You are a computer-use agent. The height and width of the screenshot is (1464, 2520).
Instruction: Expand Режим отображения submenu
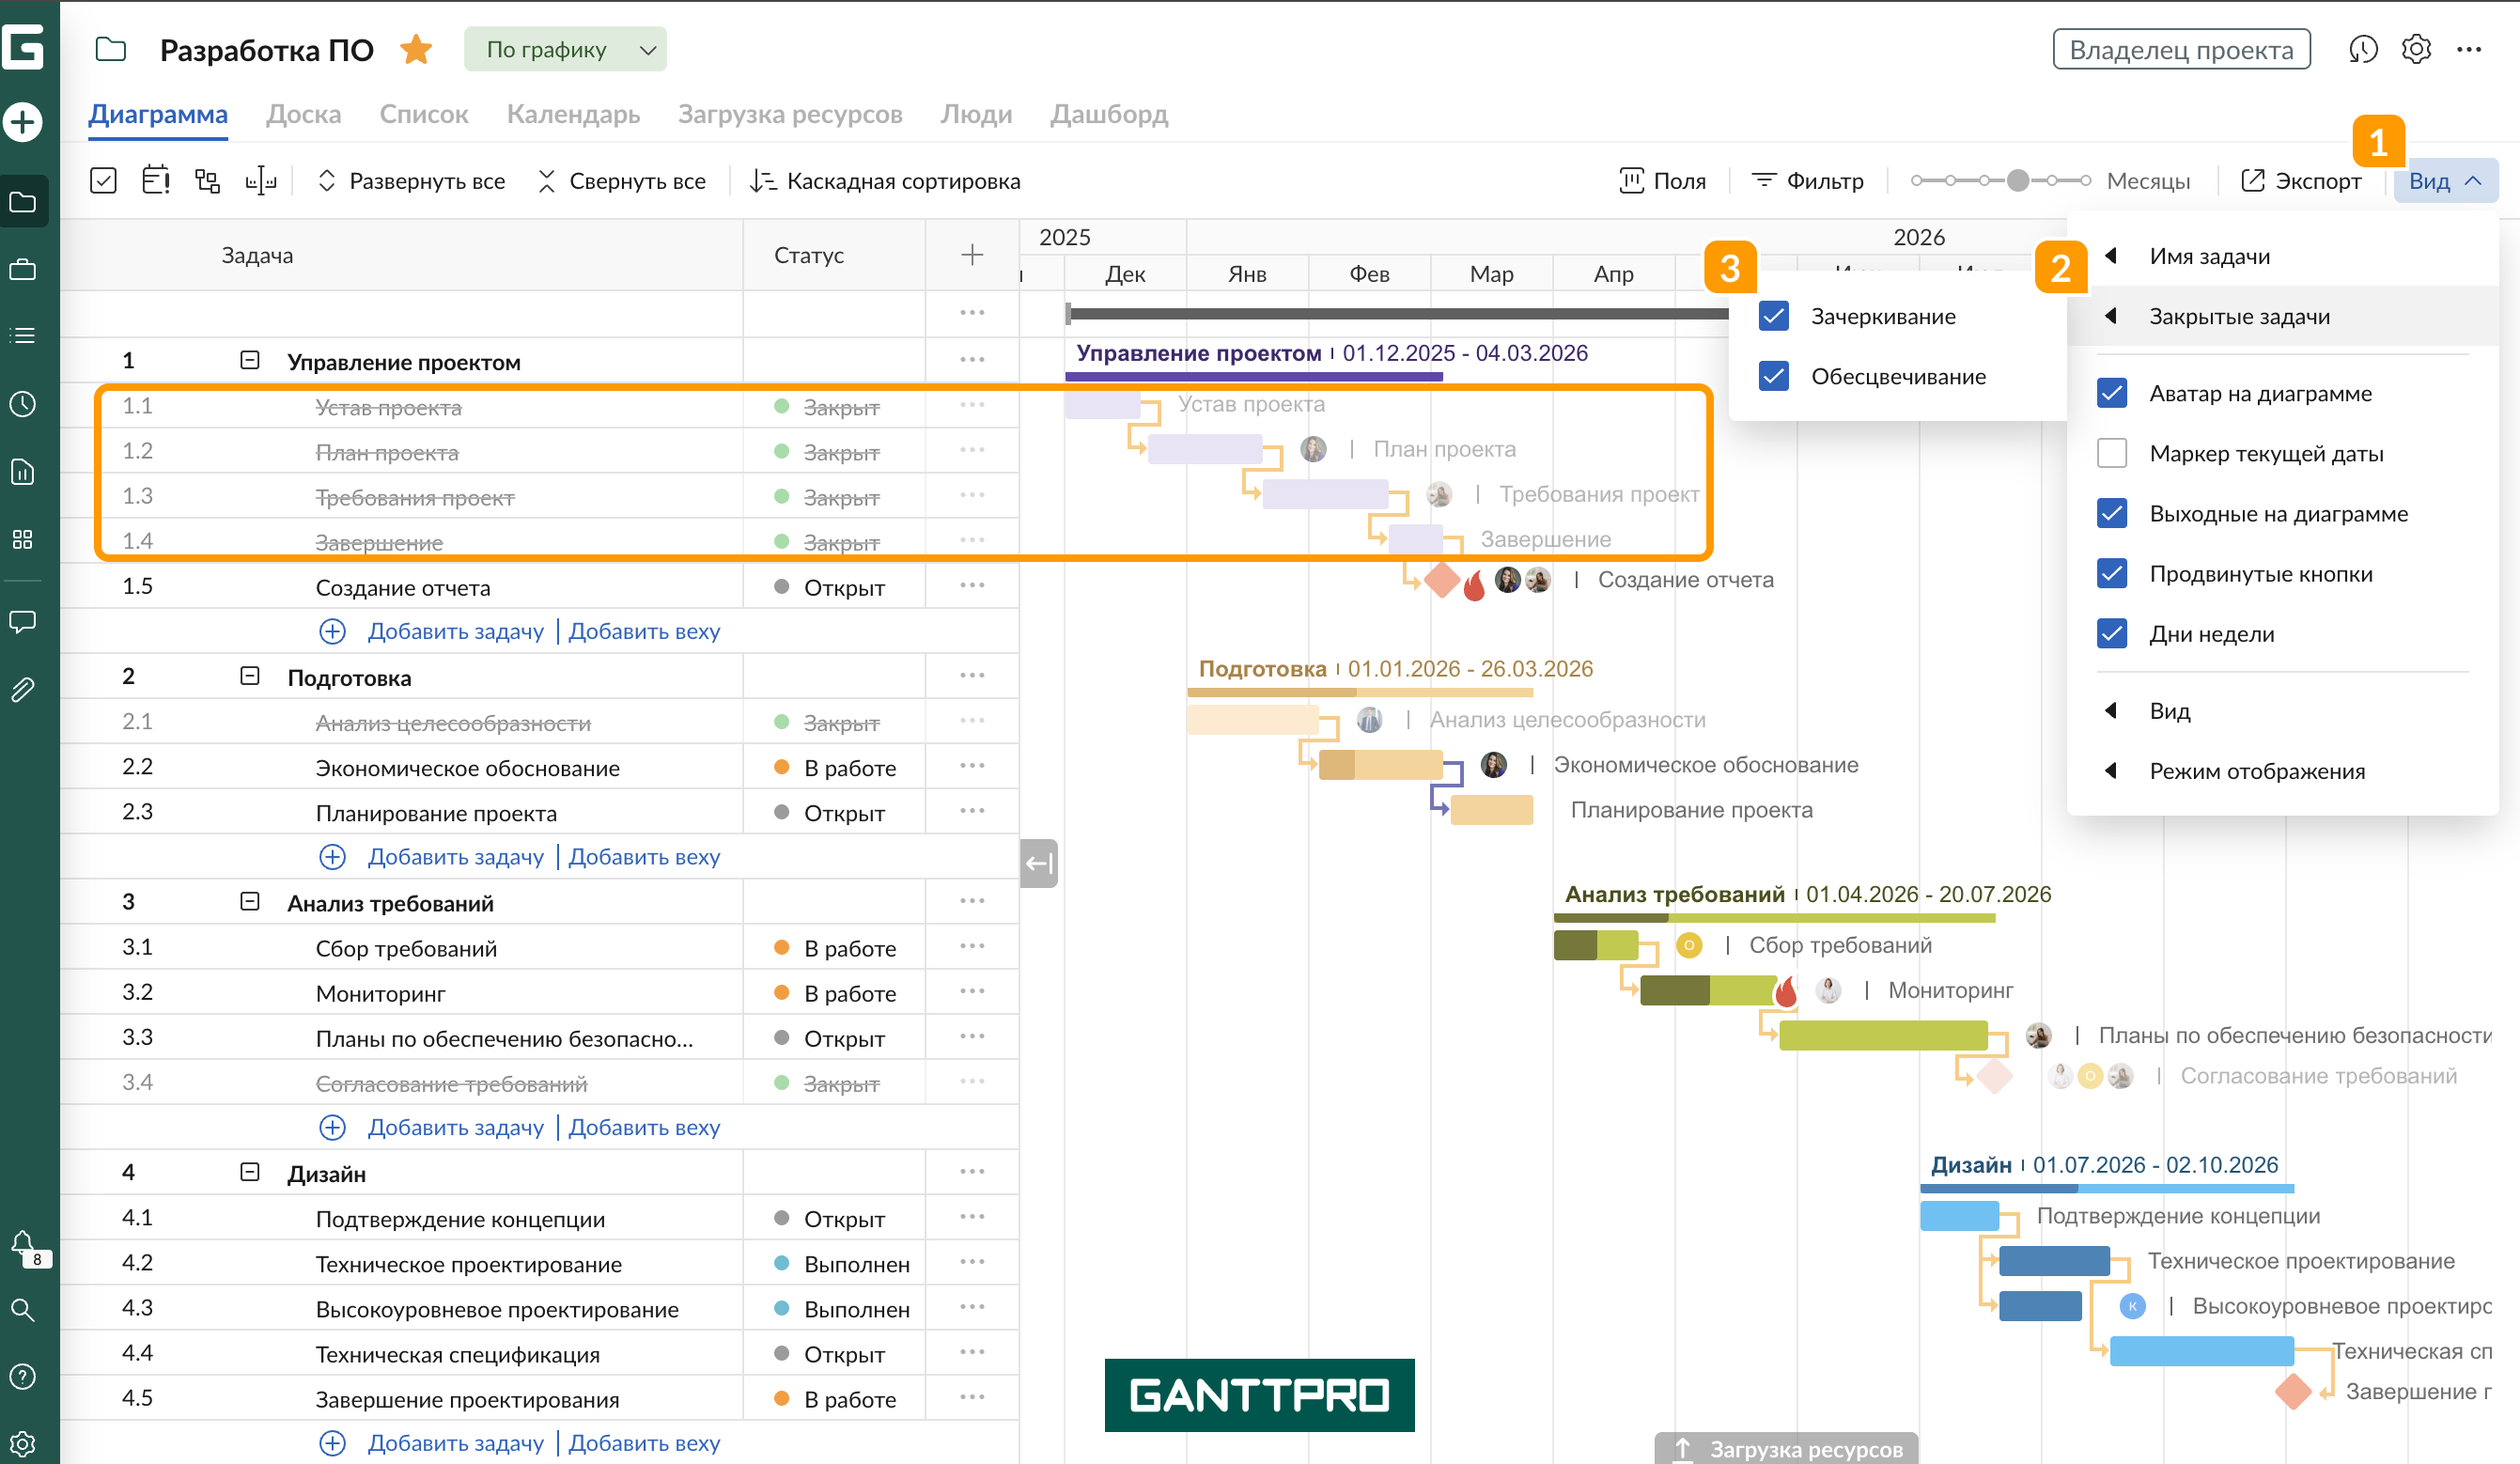tap(2256, 771)
